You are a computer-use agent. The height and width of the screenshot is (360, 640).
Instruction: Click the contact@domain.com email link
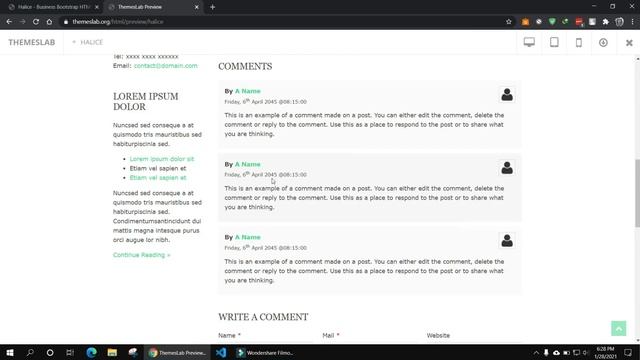(x=165, y=66)
